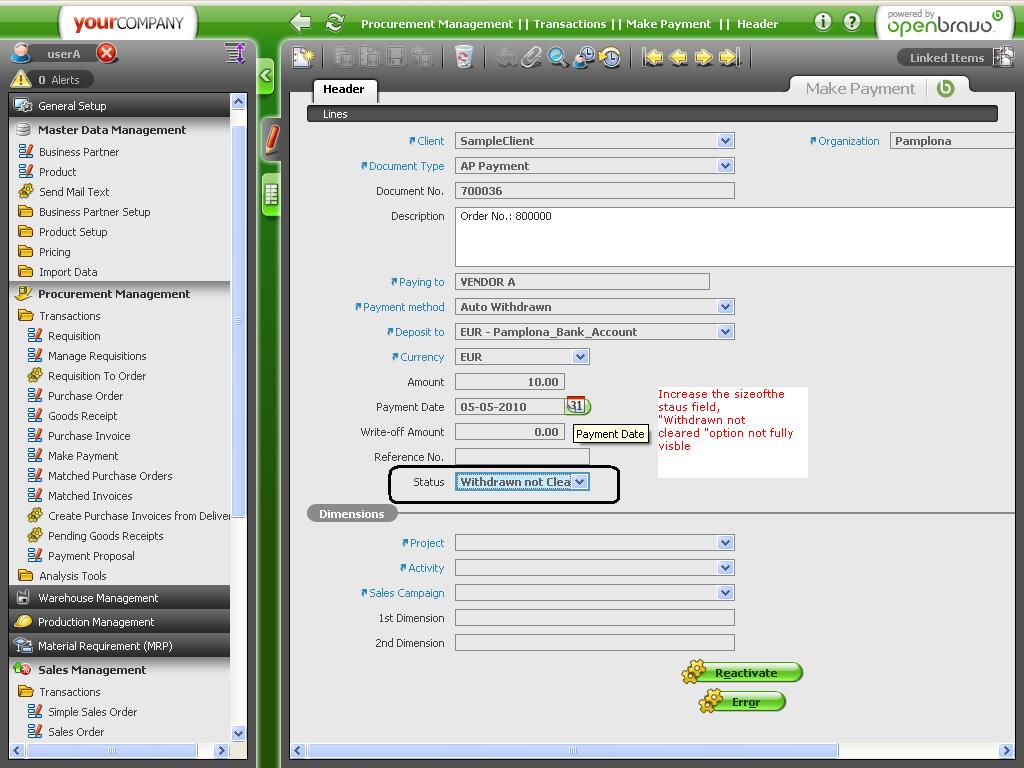Image resolution: width=1024 pixels, height=768 pixels.
Task: Log out using red X icon
Action: point(106,53)
